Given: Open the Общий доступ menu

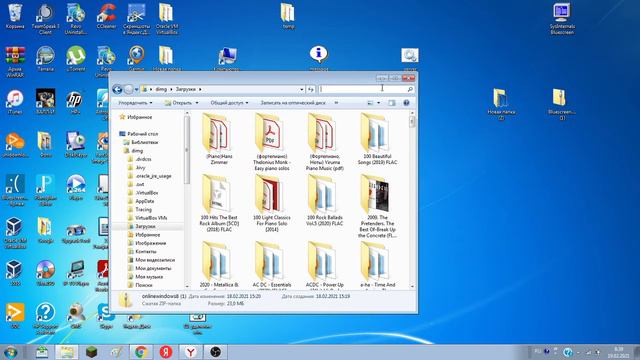Looking at the screenshot, I should (x=229, y=103).
